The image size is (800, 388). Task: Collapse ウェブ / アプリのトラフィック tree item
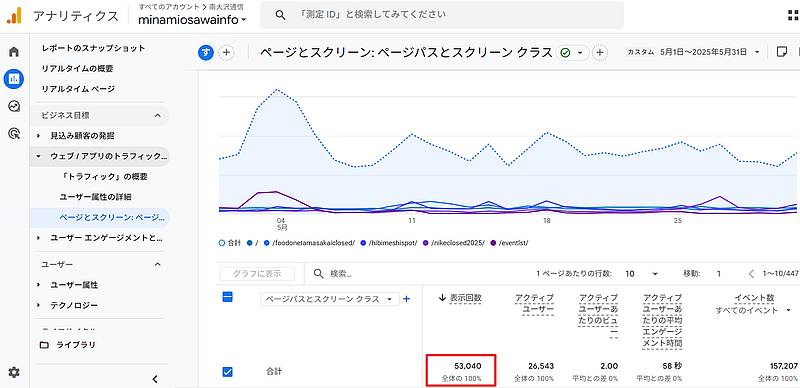[39, 156]
